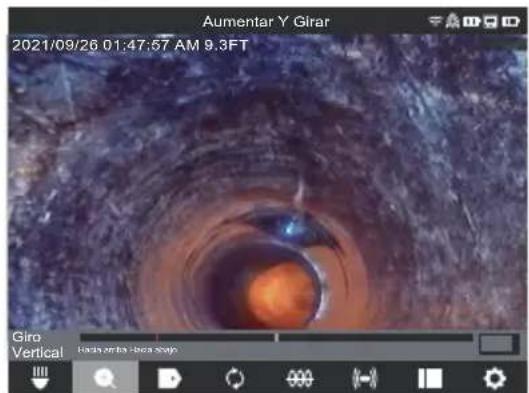Check the first battery indicator after the bell
The width and height of the screenshot is (529, 393).
(x=471, y=22)
